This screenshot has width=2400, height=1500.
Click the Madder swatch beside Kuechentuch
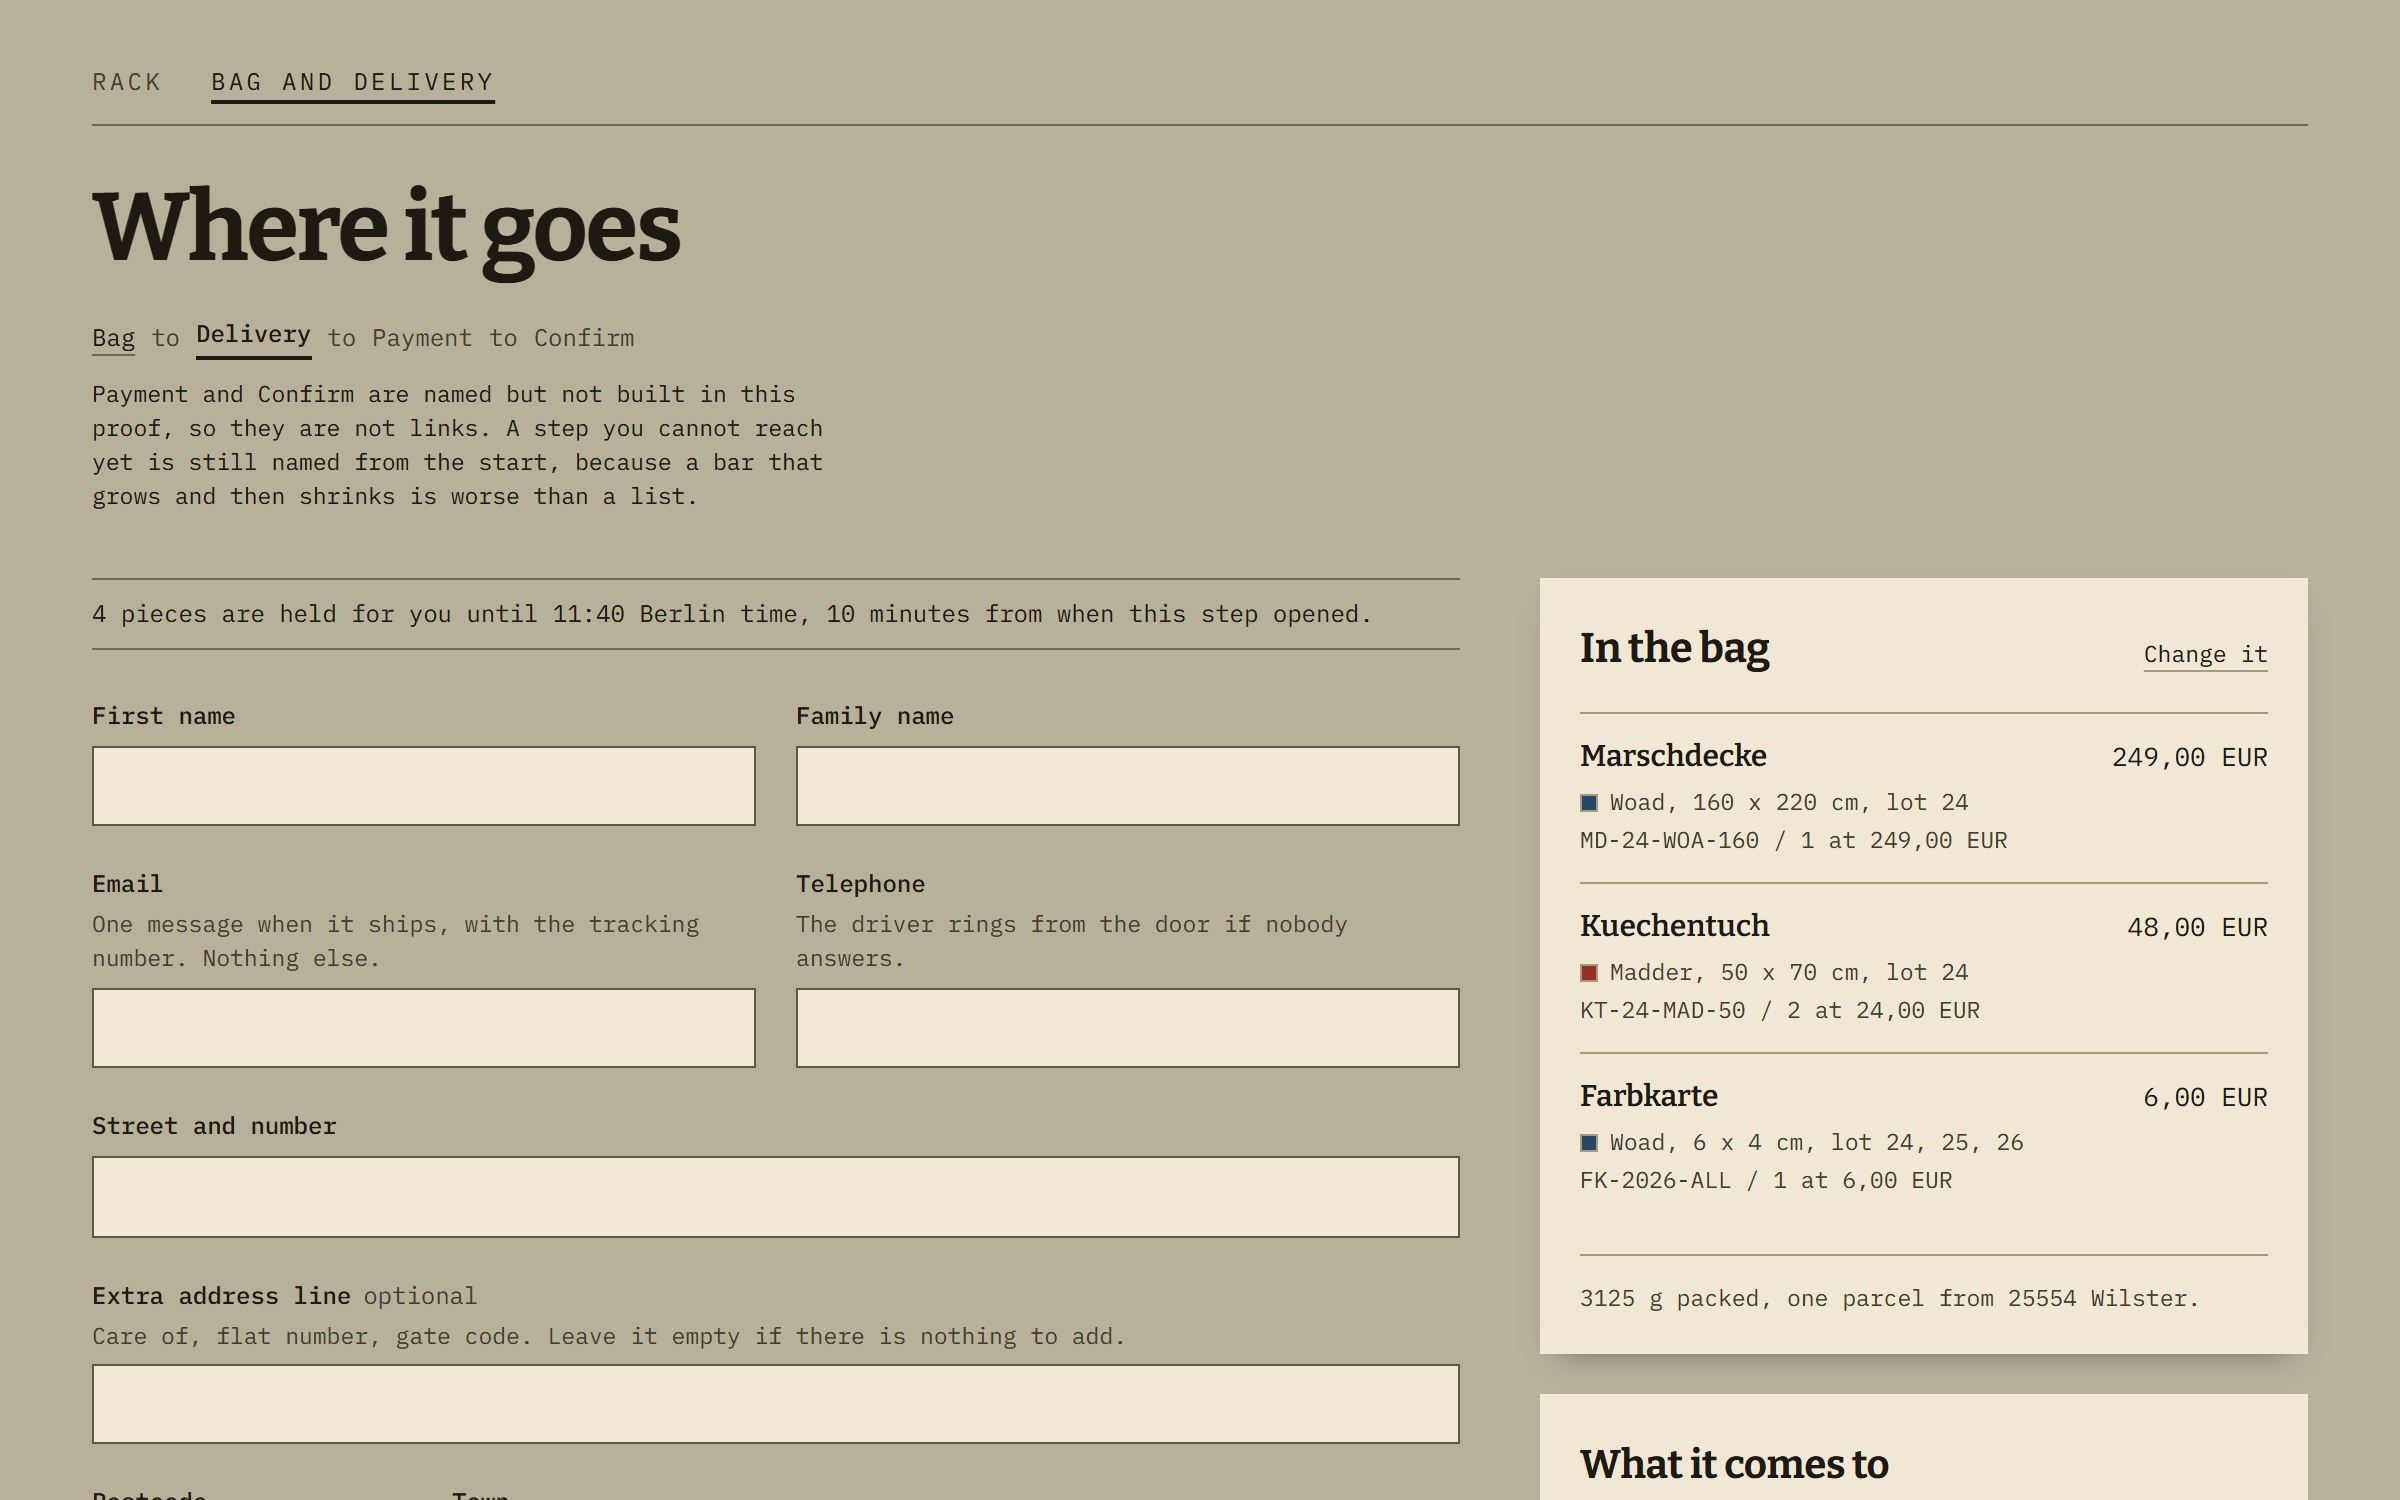click(x=1588, y=973)
